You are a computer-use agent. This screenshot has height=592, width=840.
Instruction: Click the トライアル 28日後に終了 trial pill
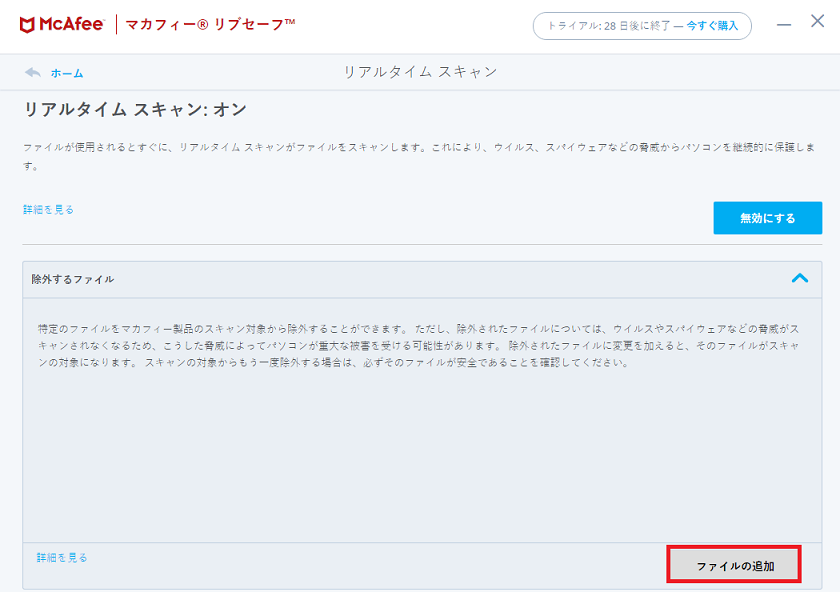coord(642,26)
